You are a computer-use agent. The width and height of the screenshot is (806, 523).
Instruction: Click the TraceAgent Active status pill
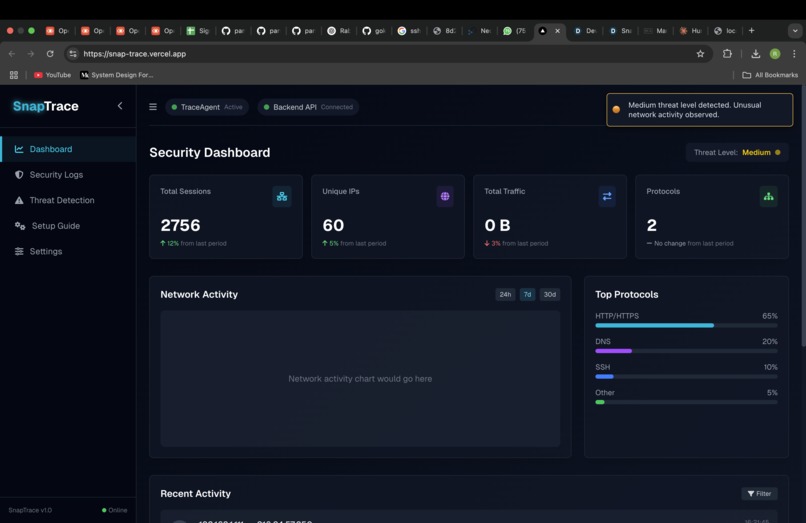pos(207,107)
